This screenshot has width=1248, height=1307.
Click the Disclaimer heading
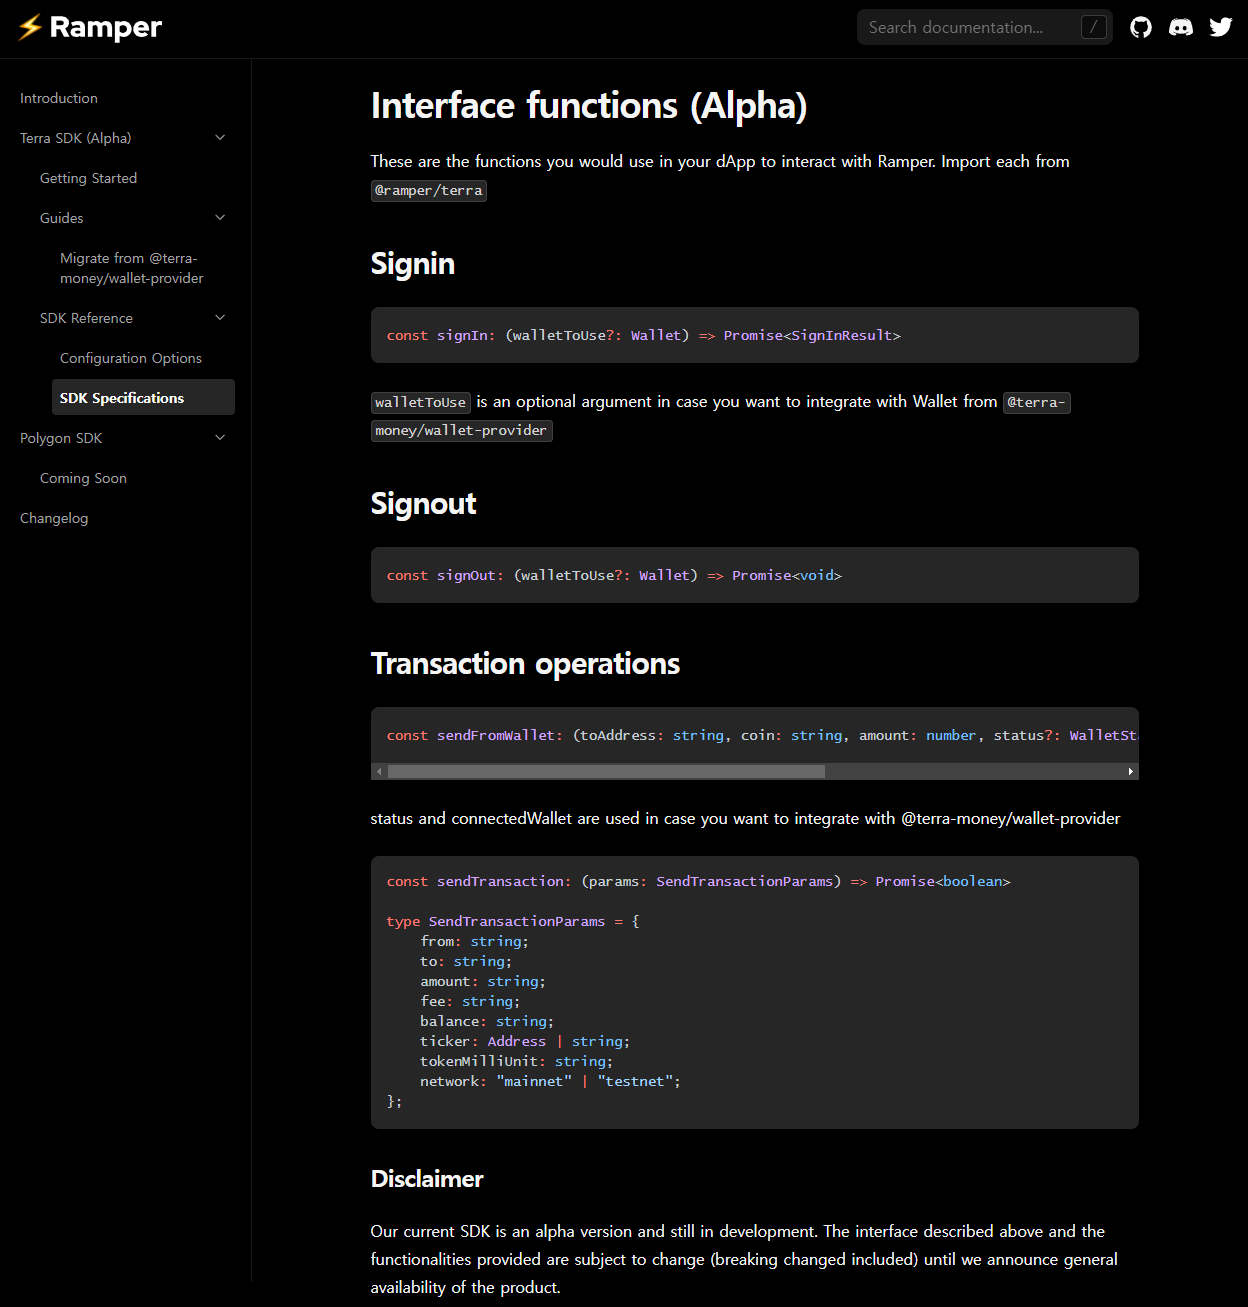click(427, 1179)
